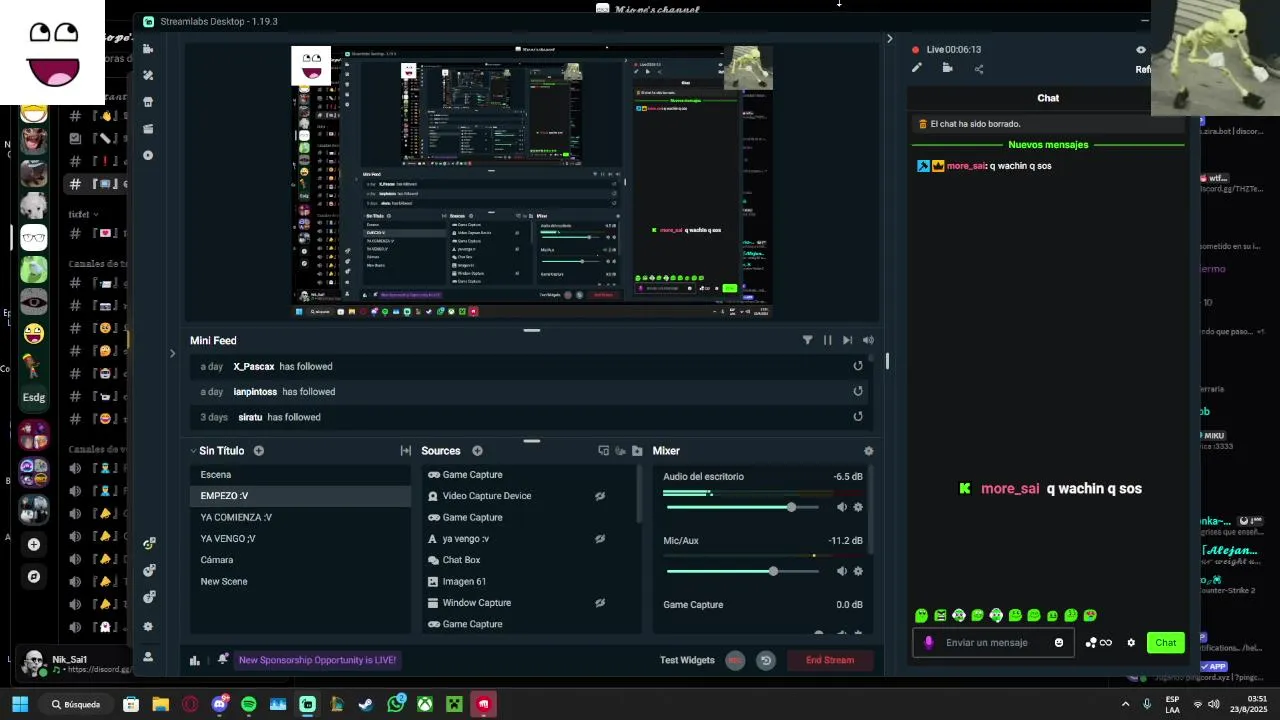Replay X_Pascax follow alert

click(858, 366)
